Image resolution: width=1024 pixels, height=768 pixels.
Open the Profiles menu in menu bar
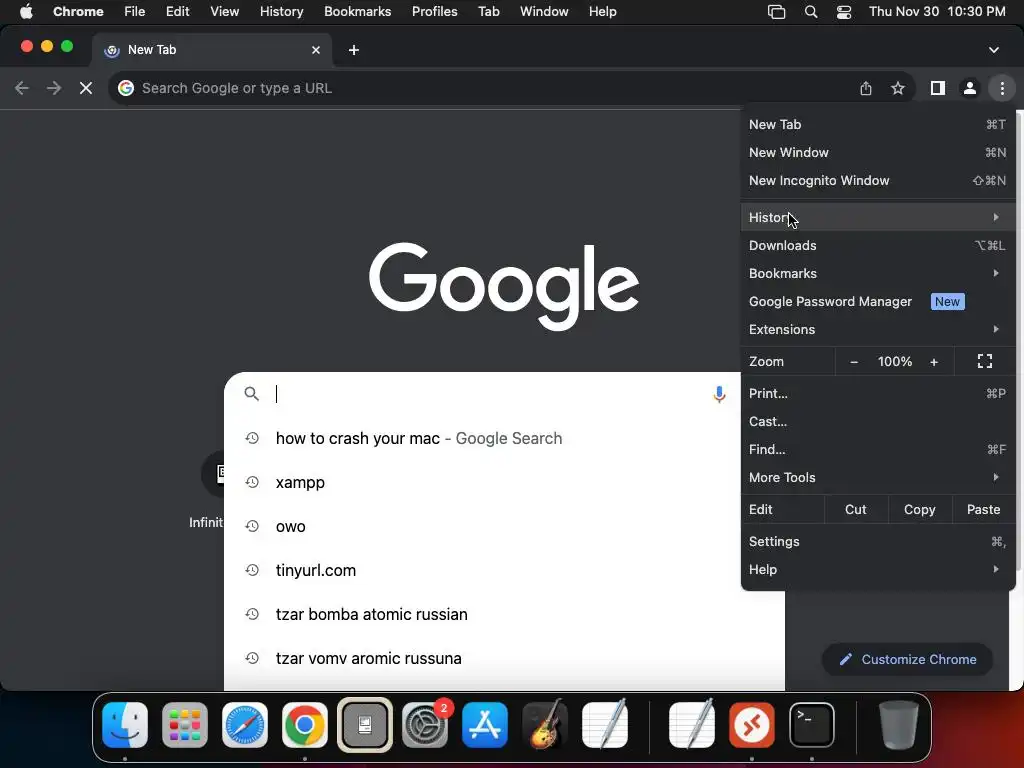click(434, 12)
